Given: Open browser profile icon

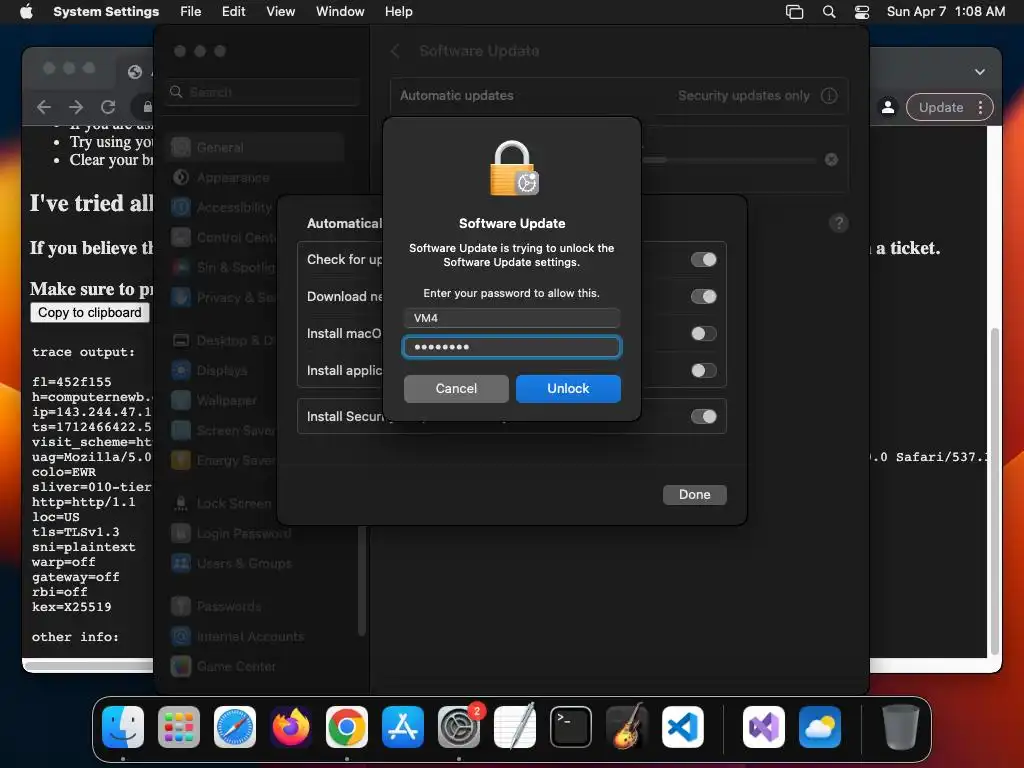Looking at the screenshot, I should coord(888,108).
